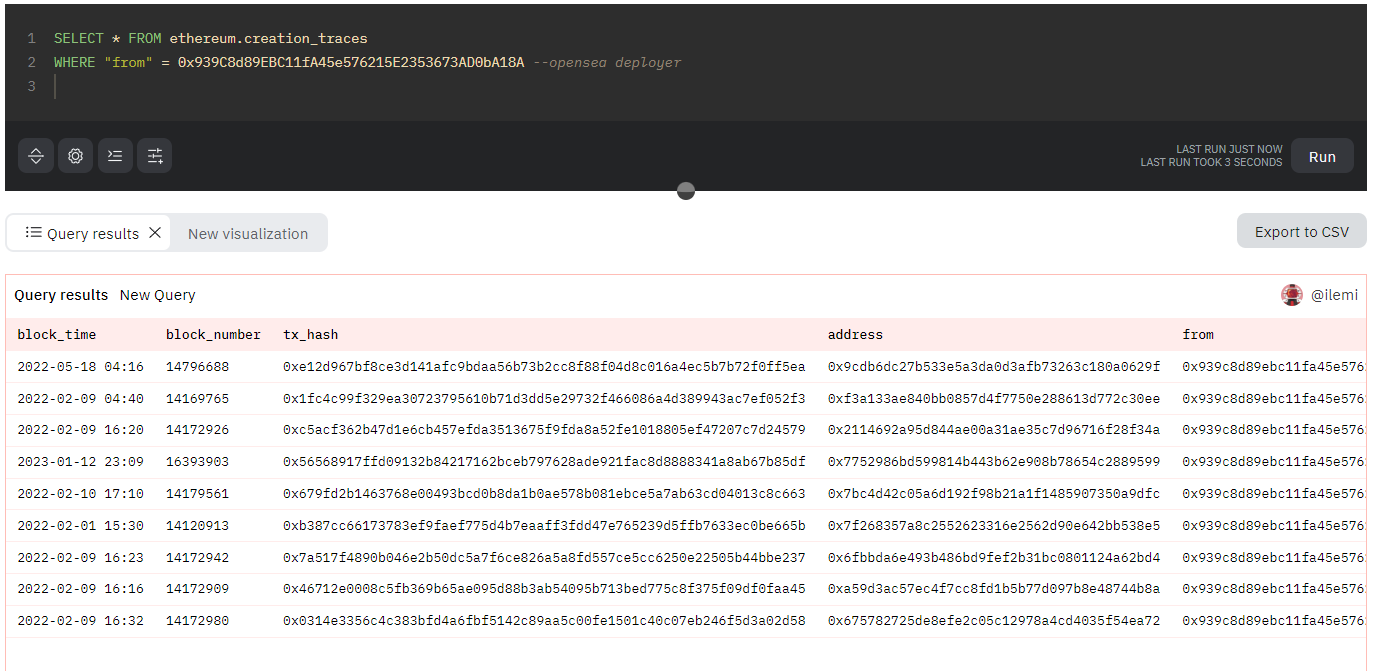Screen dimensions: 1388x671
Task: Open the New visualization tab
Action: 248,233
